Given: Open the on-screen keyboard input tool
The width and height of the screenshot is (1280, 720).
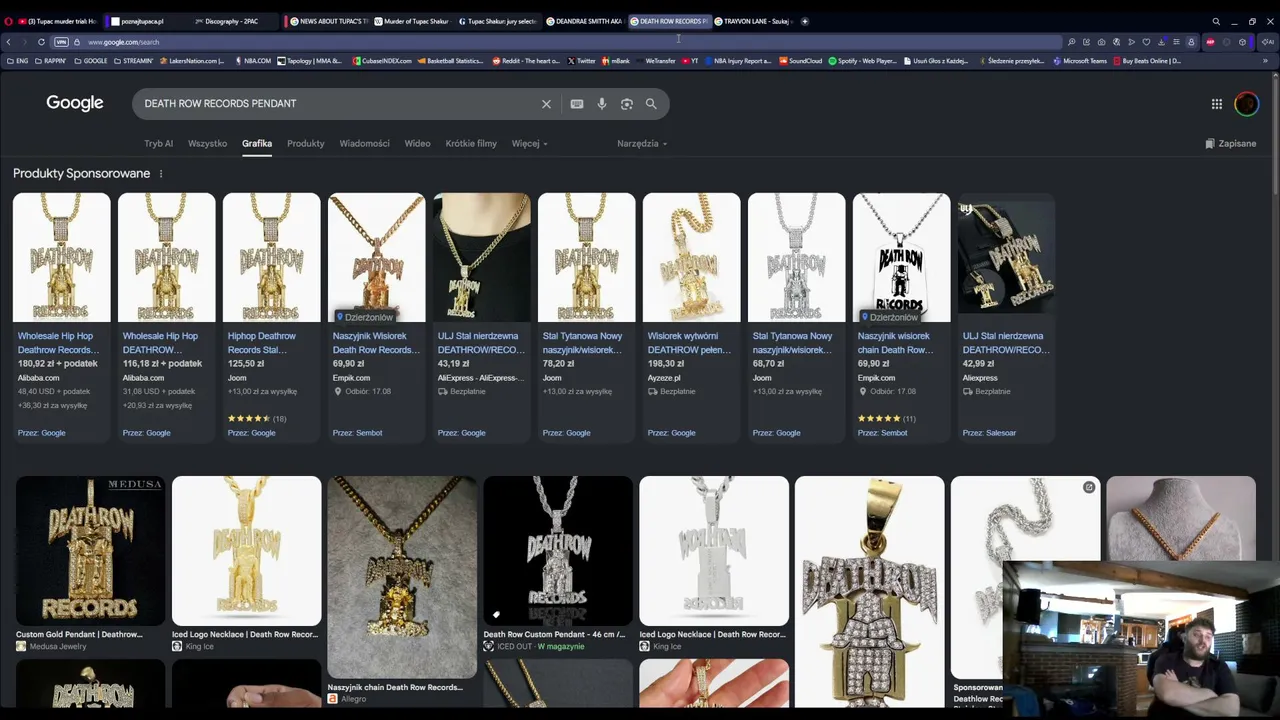Looking at the screenshot, I should pos(577,104).
